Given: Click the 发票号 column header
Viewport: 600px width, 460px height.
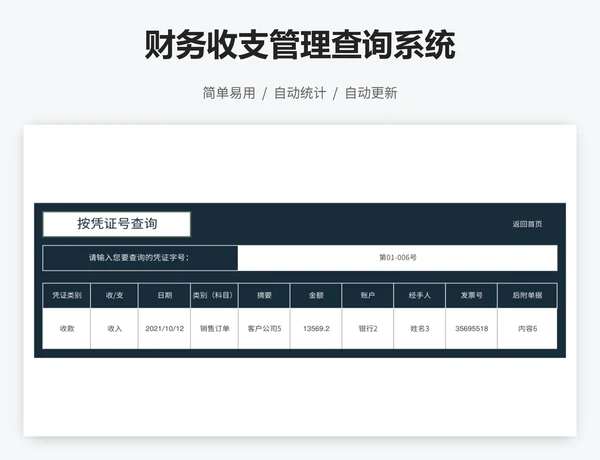Looking at the screenshot, I should pos(471,295).
